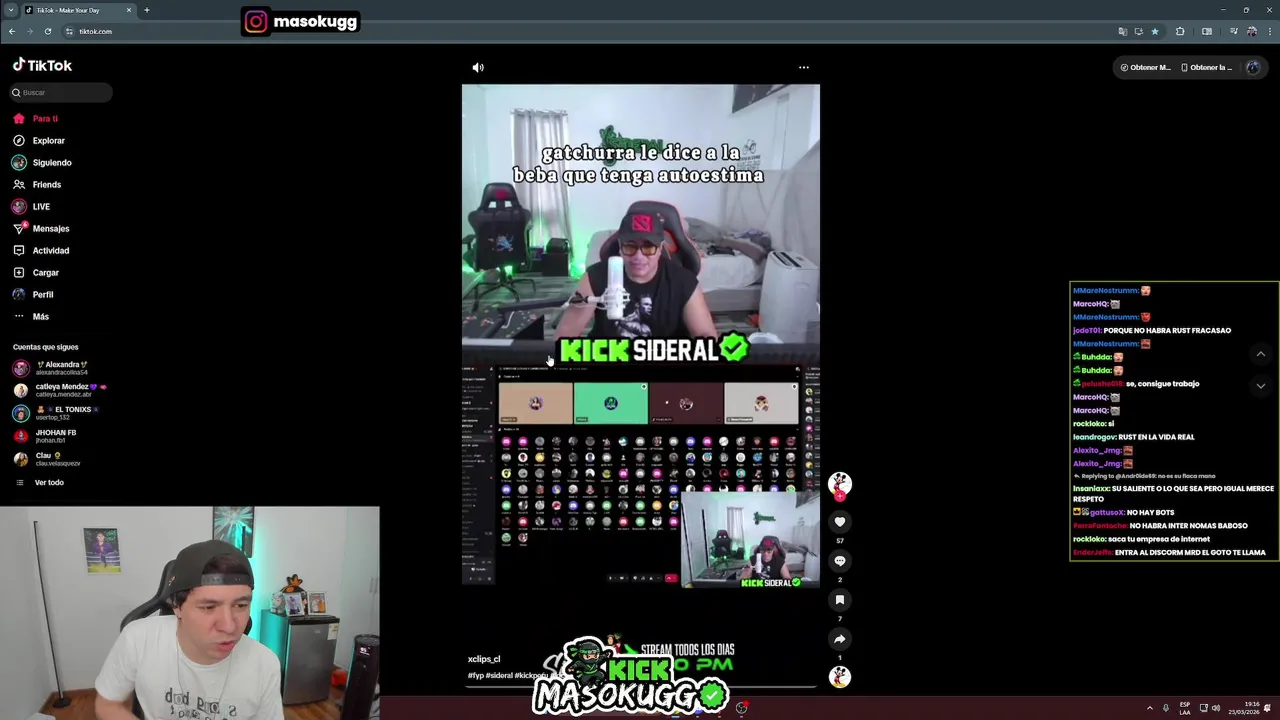Screen dimensions: 1280x720
Task: Open Chrome three-dots menu
Action: [x=1269, y=31]
